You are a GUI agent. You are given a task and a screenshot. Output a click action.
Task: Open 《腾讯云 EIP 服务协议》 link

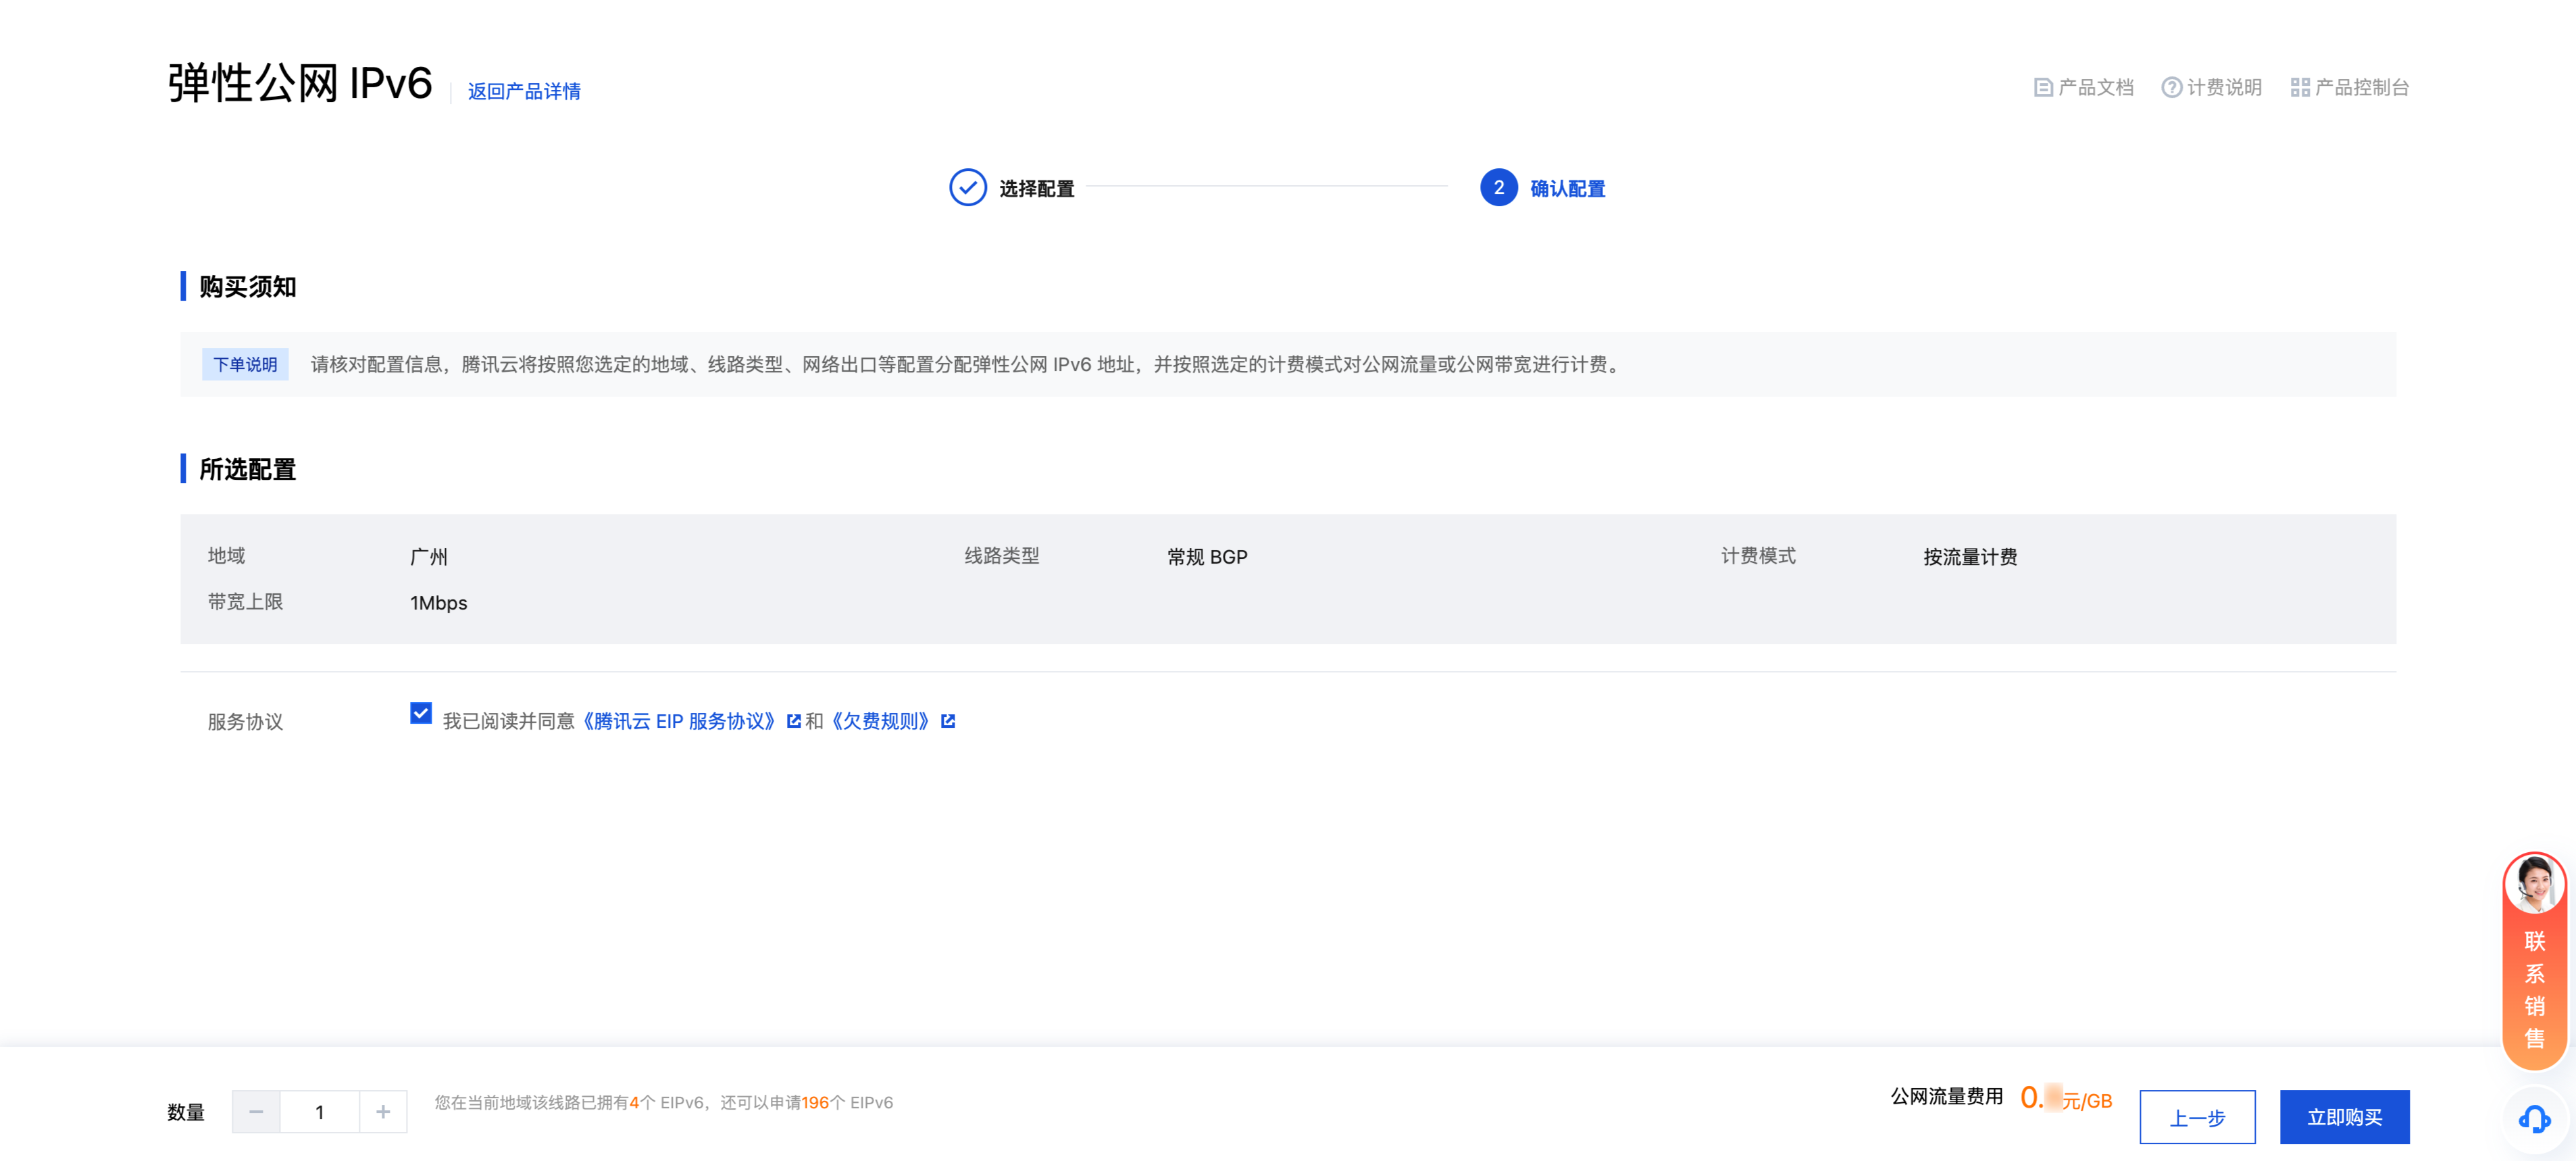click(x=679, y=721)
